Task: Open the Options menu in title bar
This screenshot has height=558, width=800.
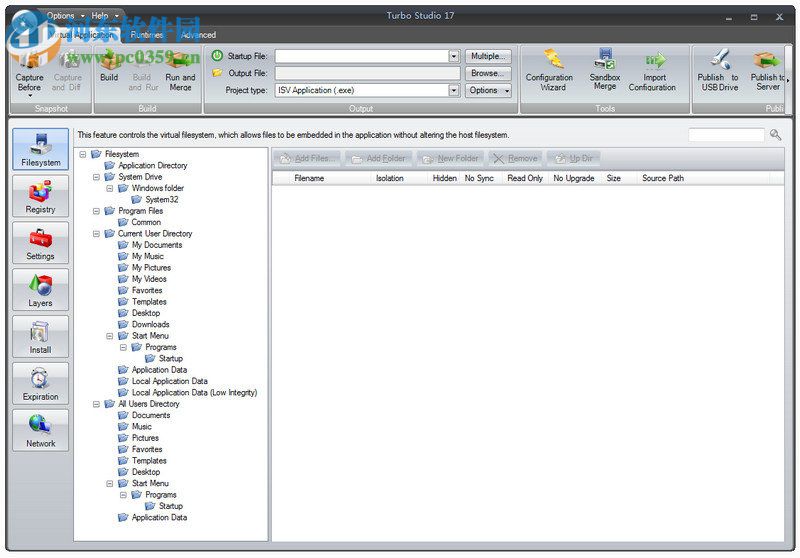Action: click(x=62, y=16)
